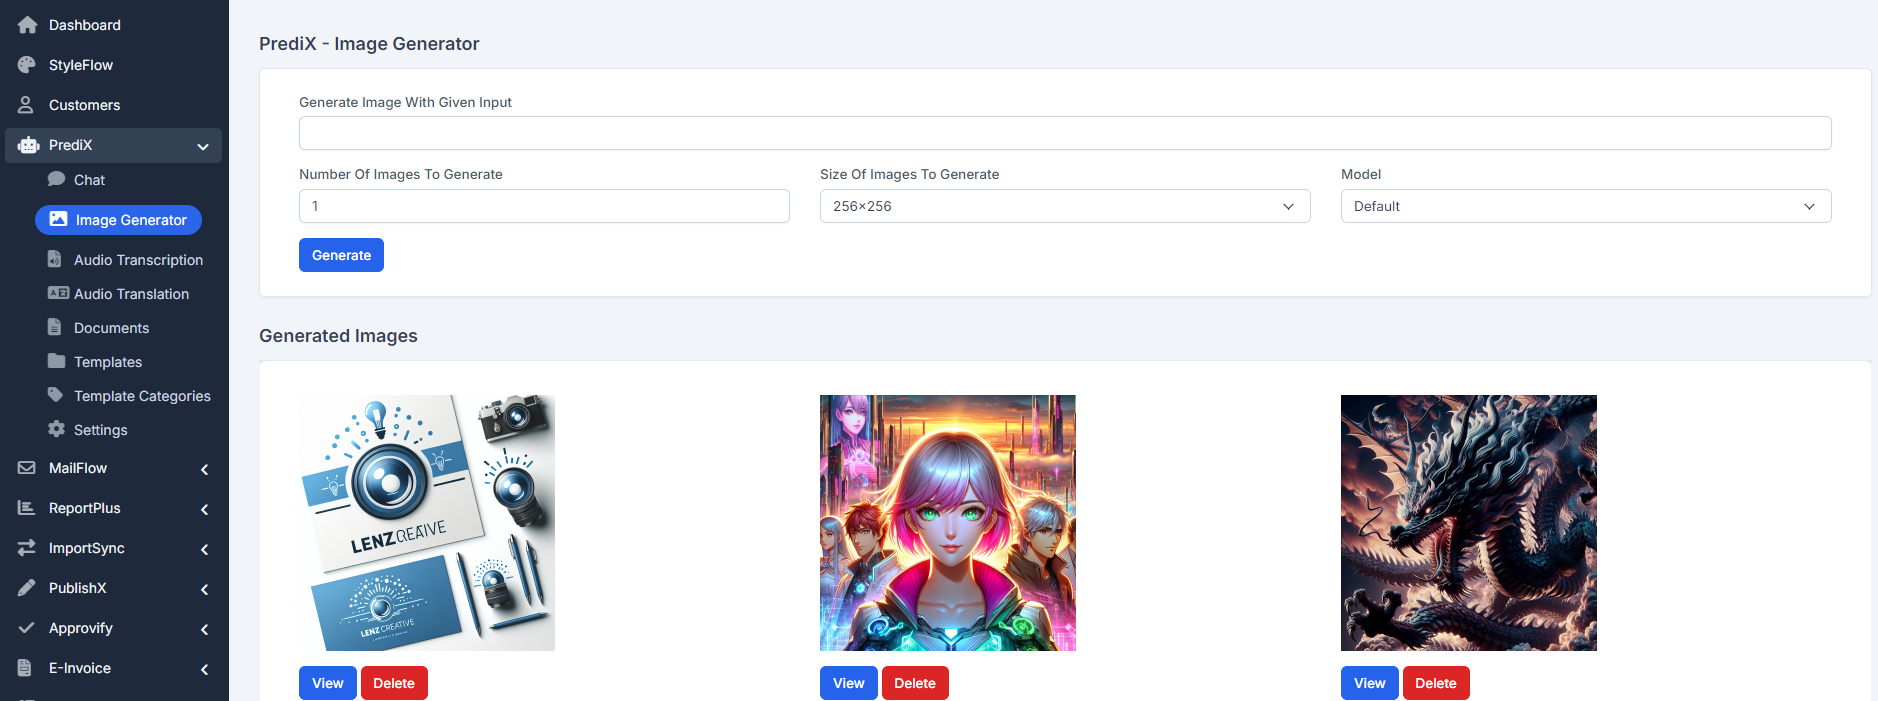The height and width of the screenshot is (701, 1878).
Task: Open PrediX Settings in the sidebar
Action: [x=100, y=430]
